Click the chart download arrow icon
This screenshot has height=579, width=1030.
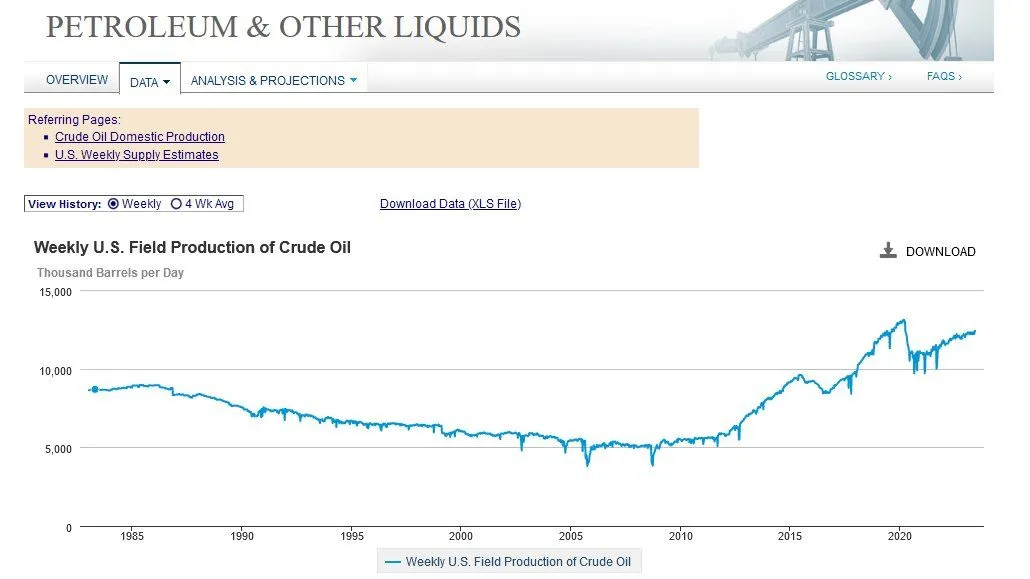(888, 251)
